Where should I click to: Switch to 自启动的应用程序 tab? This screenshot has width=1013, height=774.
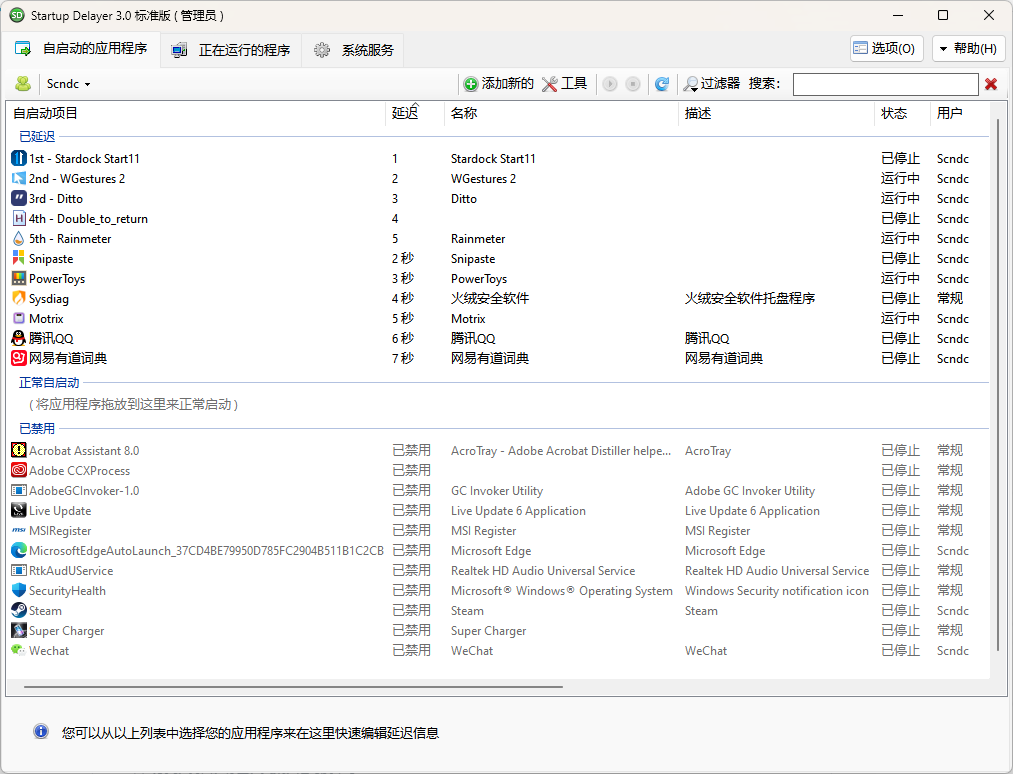pyautogui.click(x=81, y=49)
